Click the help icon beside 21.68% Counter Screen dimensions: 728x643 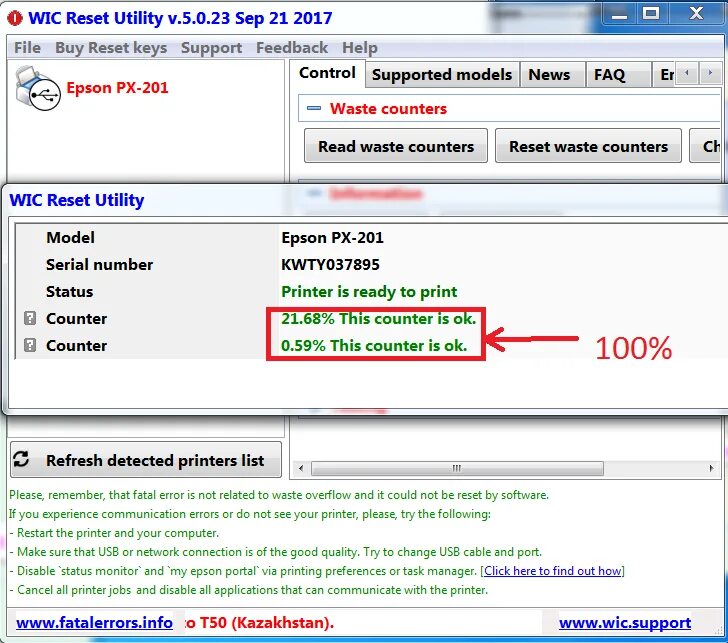pyautogui.click(x=30, y=318)
